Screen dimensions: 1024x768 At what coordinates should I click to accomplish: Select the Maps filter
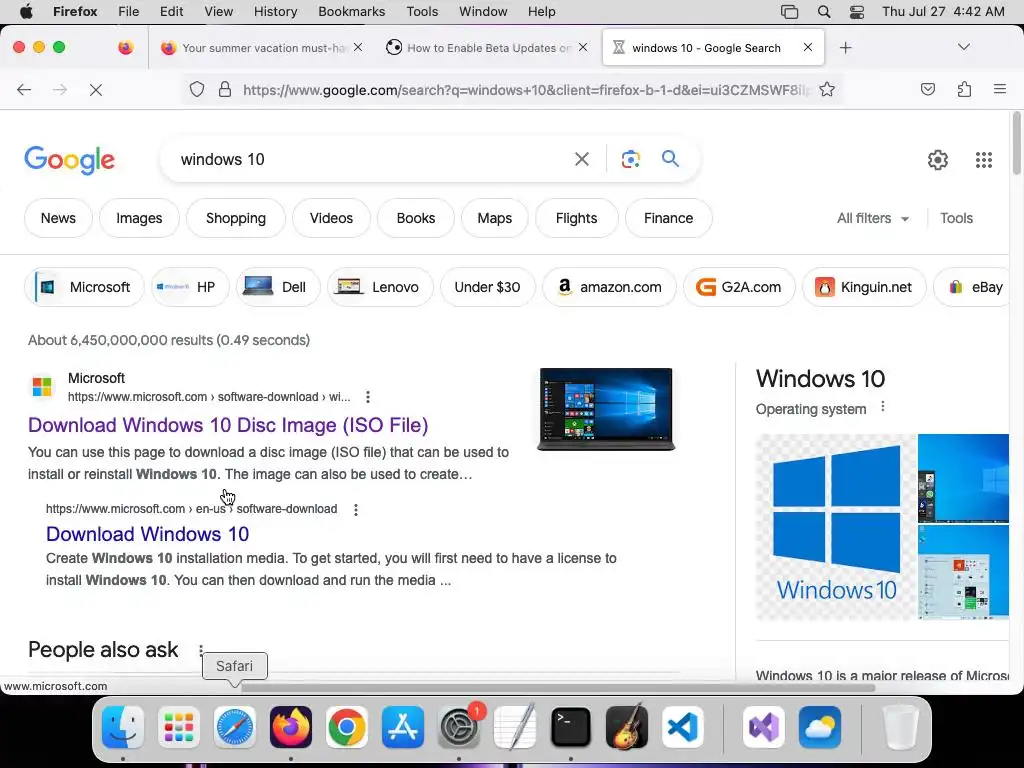(x=494, y=218)
